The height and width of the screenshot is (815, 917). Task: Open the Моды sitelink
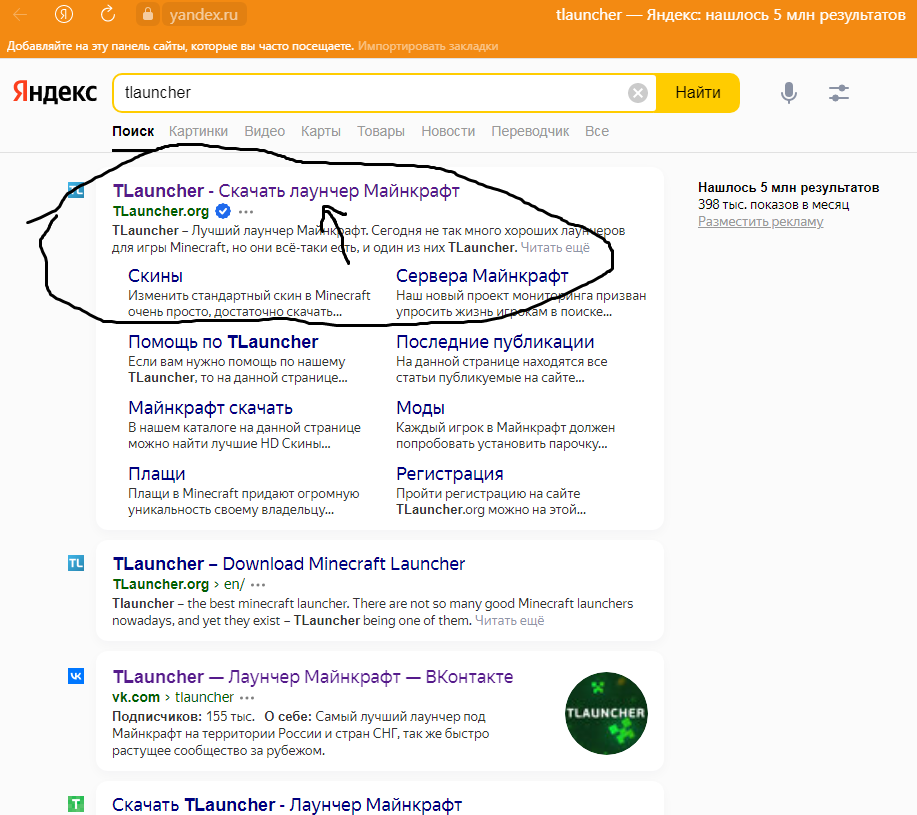(x=420, y=408)
